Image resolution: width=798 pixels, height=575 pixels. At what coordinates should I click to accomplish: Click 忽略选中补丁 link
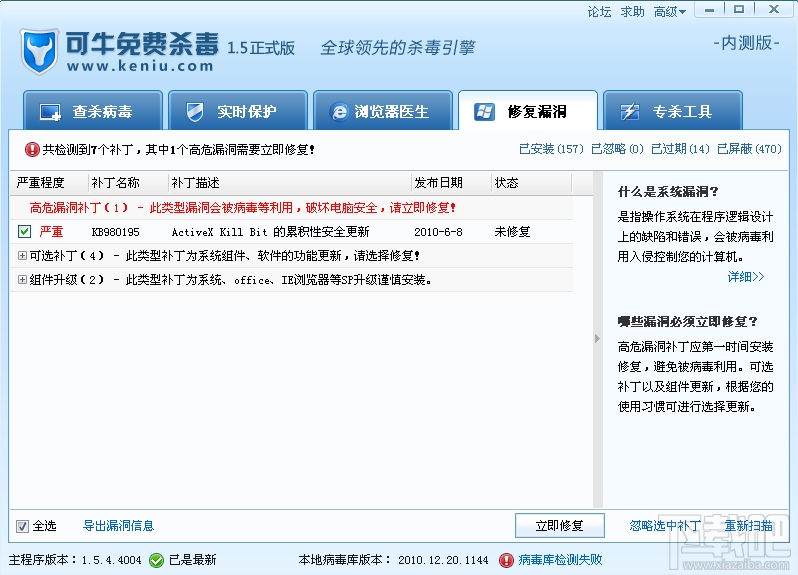(665, 526)
